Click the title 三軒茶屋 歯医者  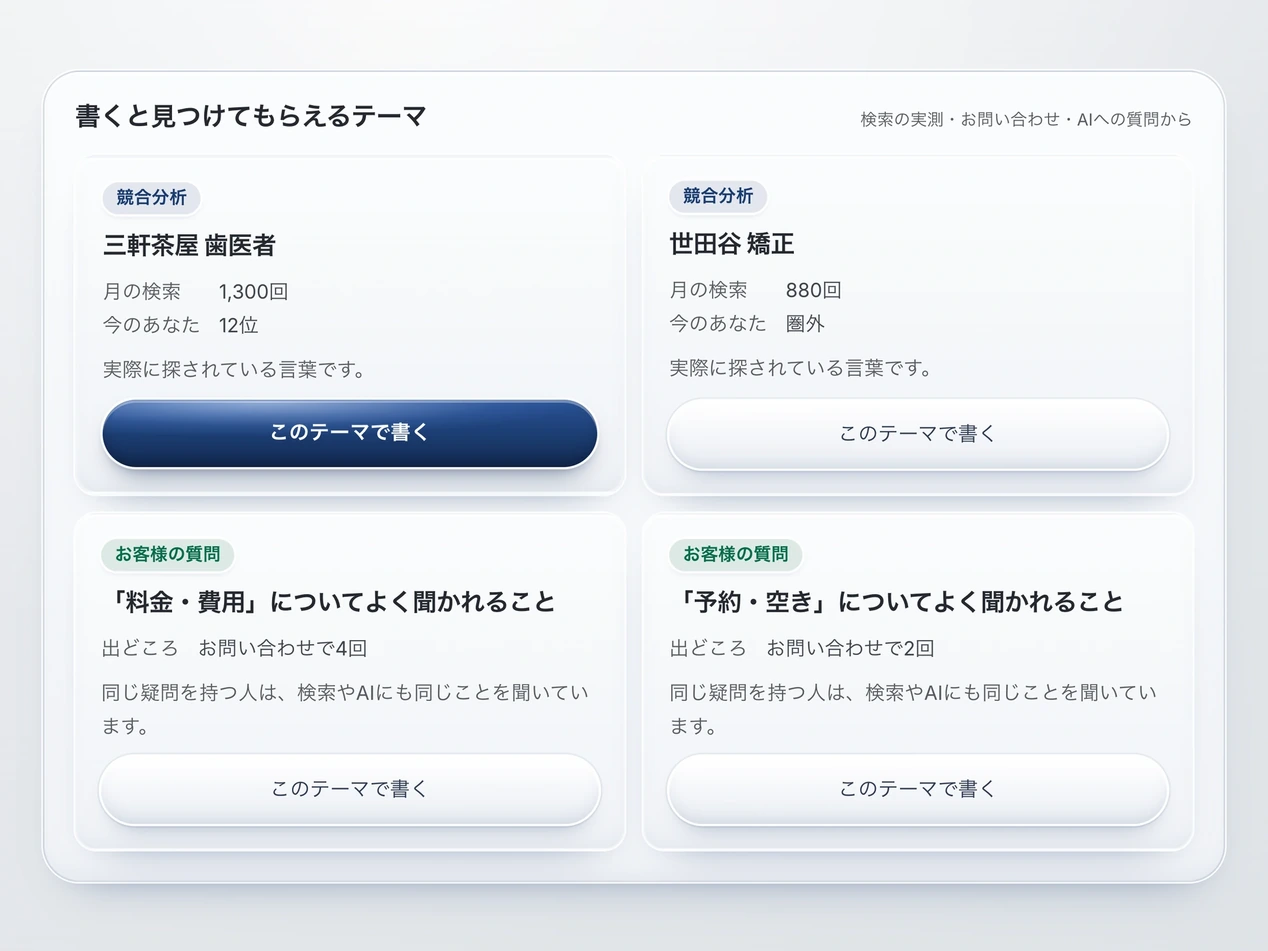tap(189, 245)
